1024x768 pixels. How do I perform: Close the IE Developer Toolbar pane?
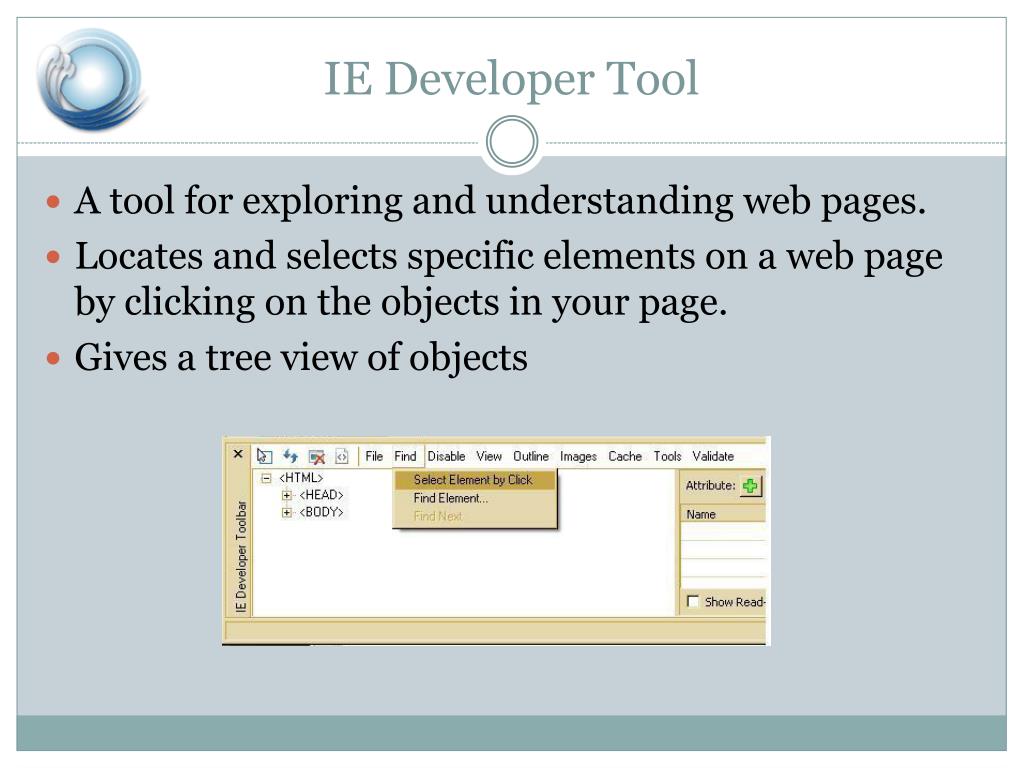click(x=238, y=453)
